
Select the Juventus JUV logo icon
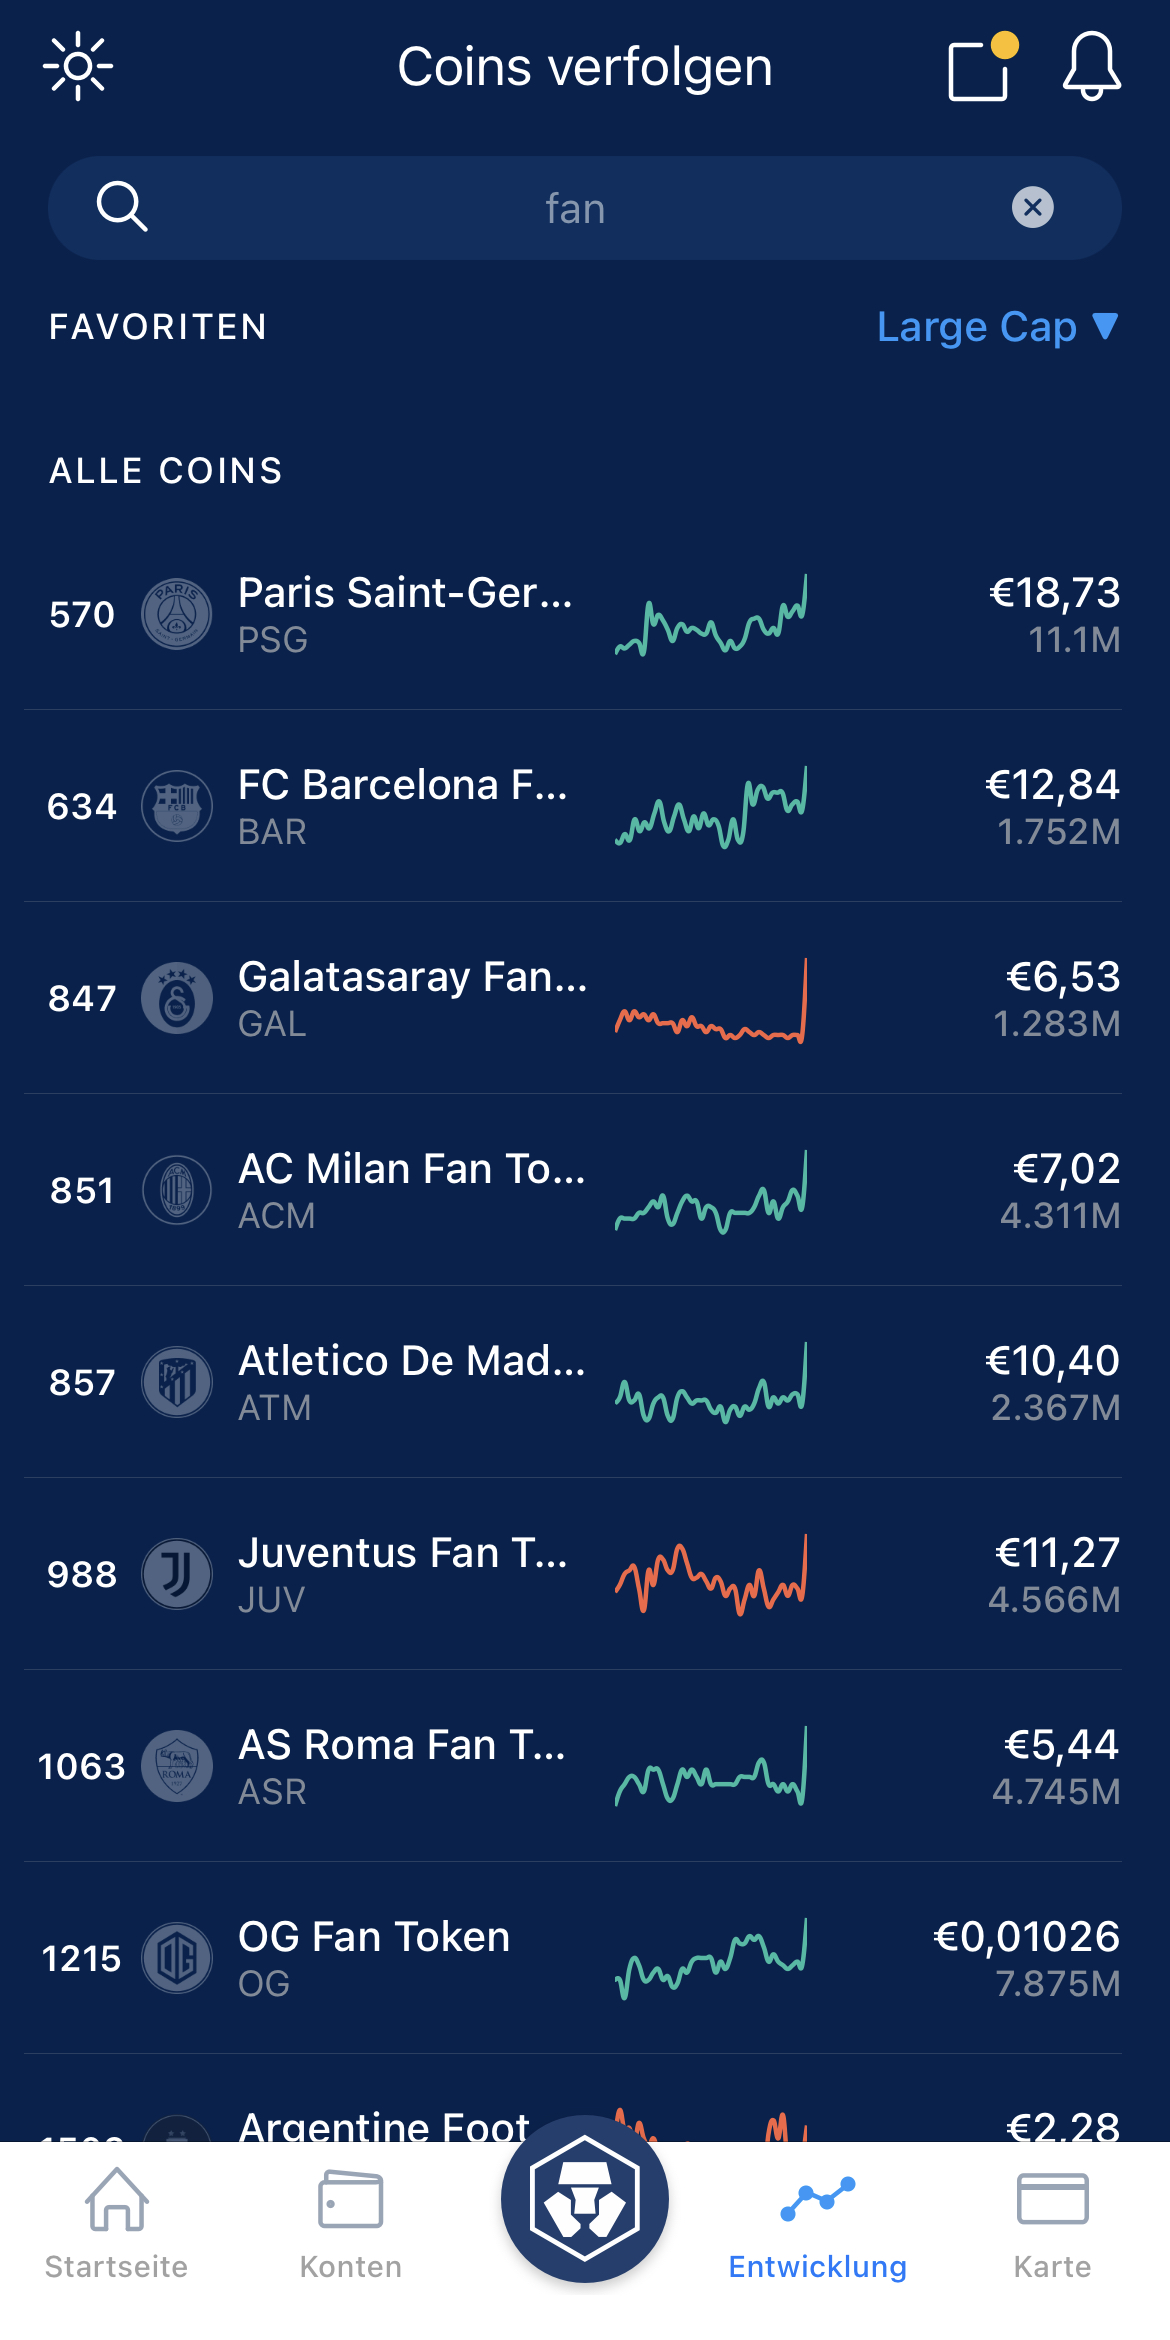177,1574
